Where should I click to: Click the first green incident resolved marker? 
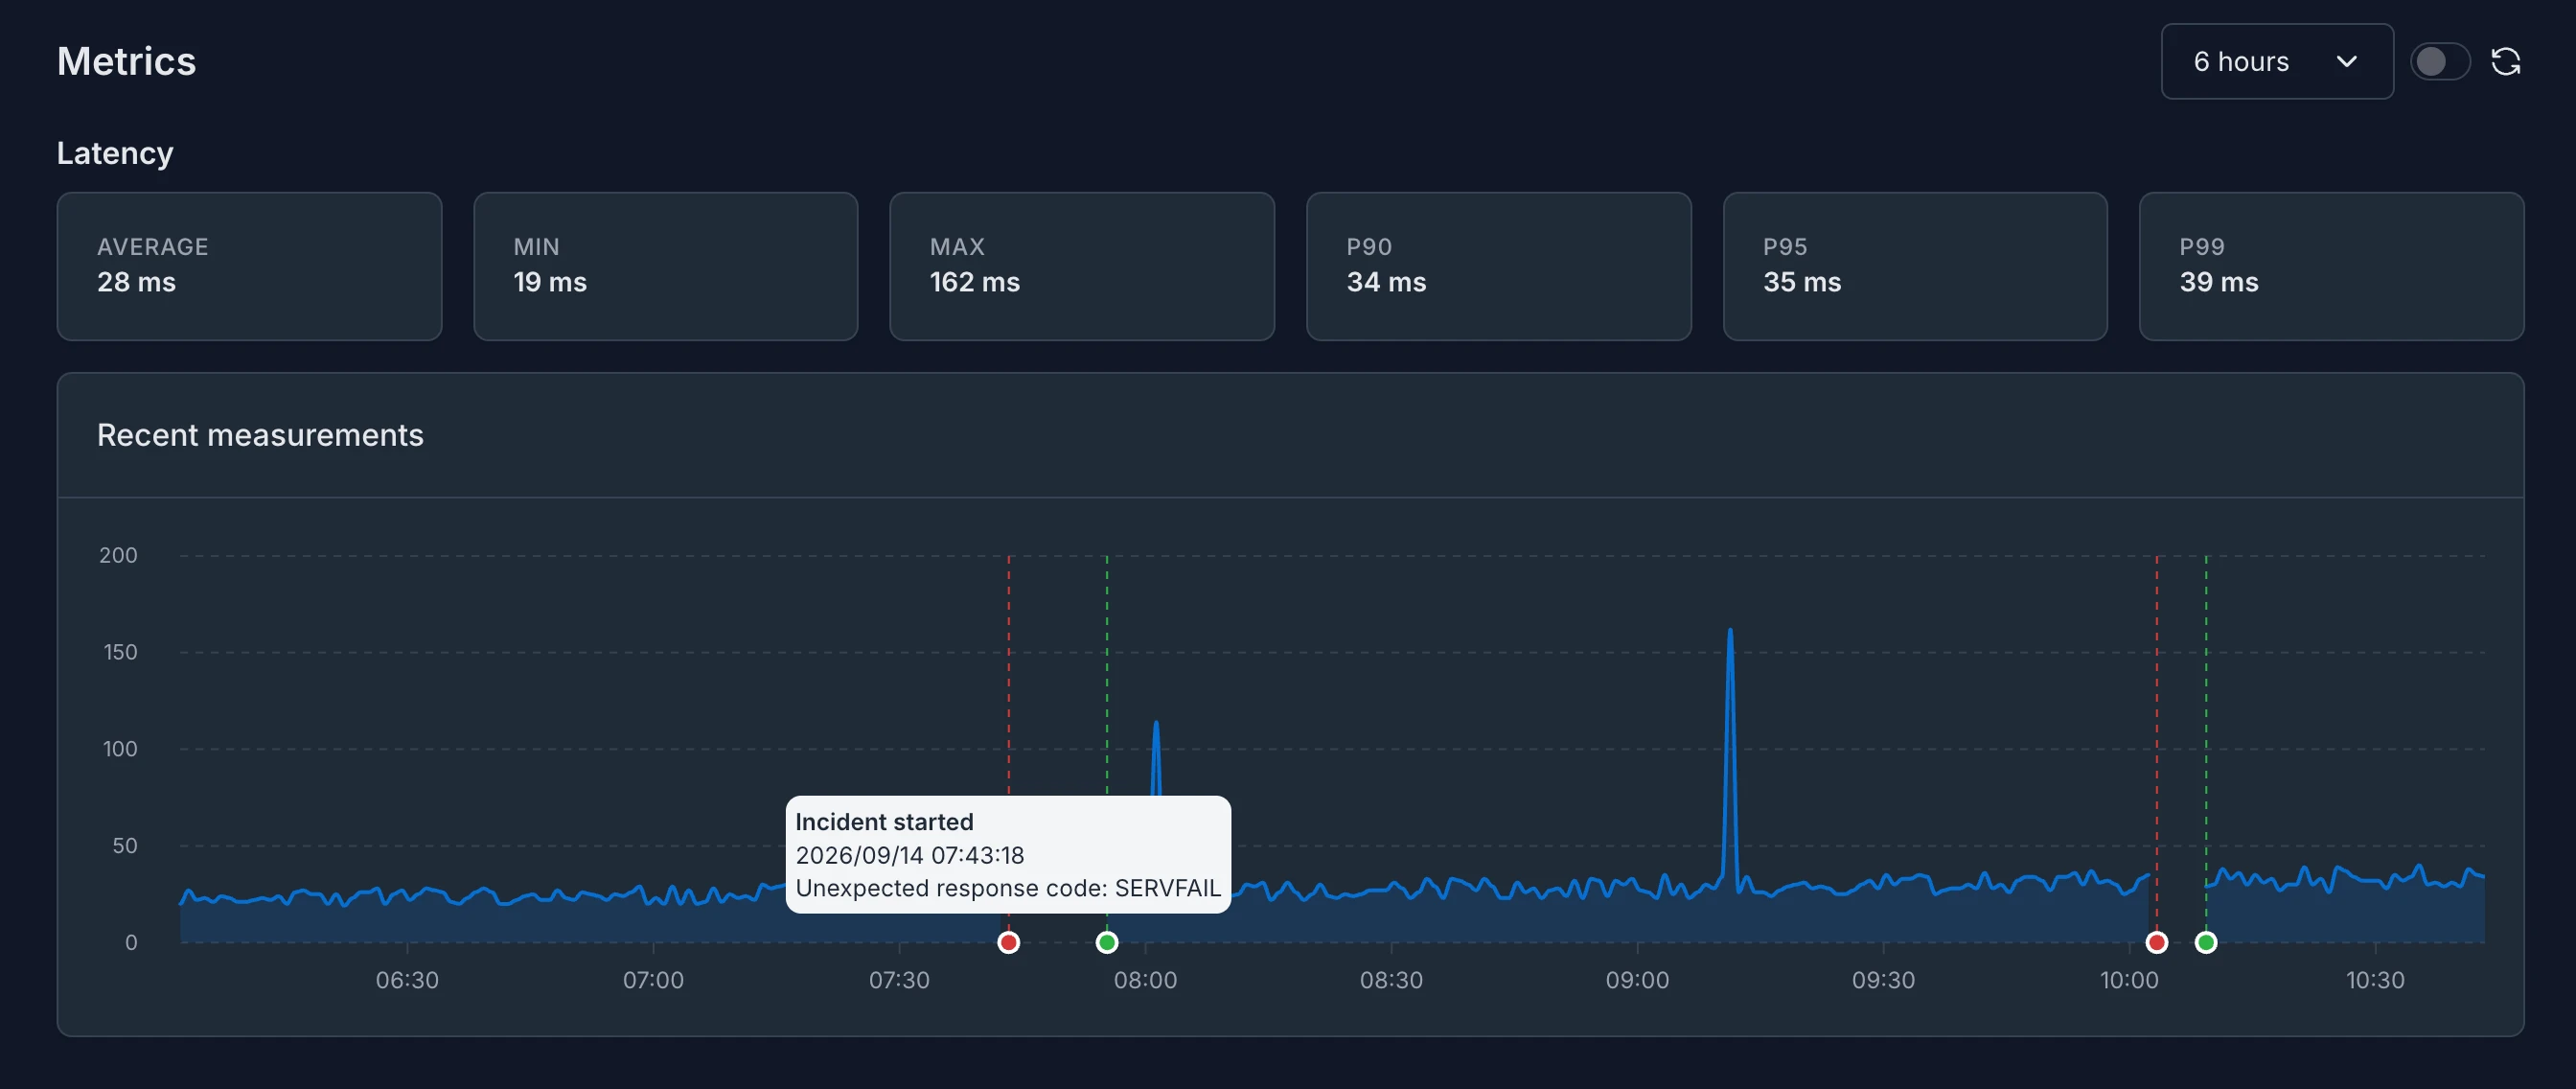tap(1107, 942)
